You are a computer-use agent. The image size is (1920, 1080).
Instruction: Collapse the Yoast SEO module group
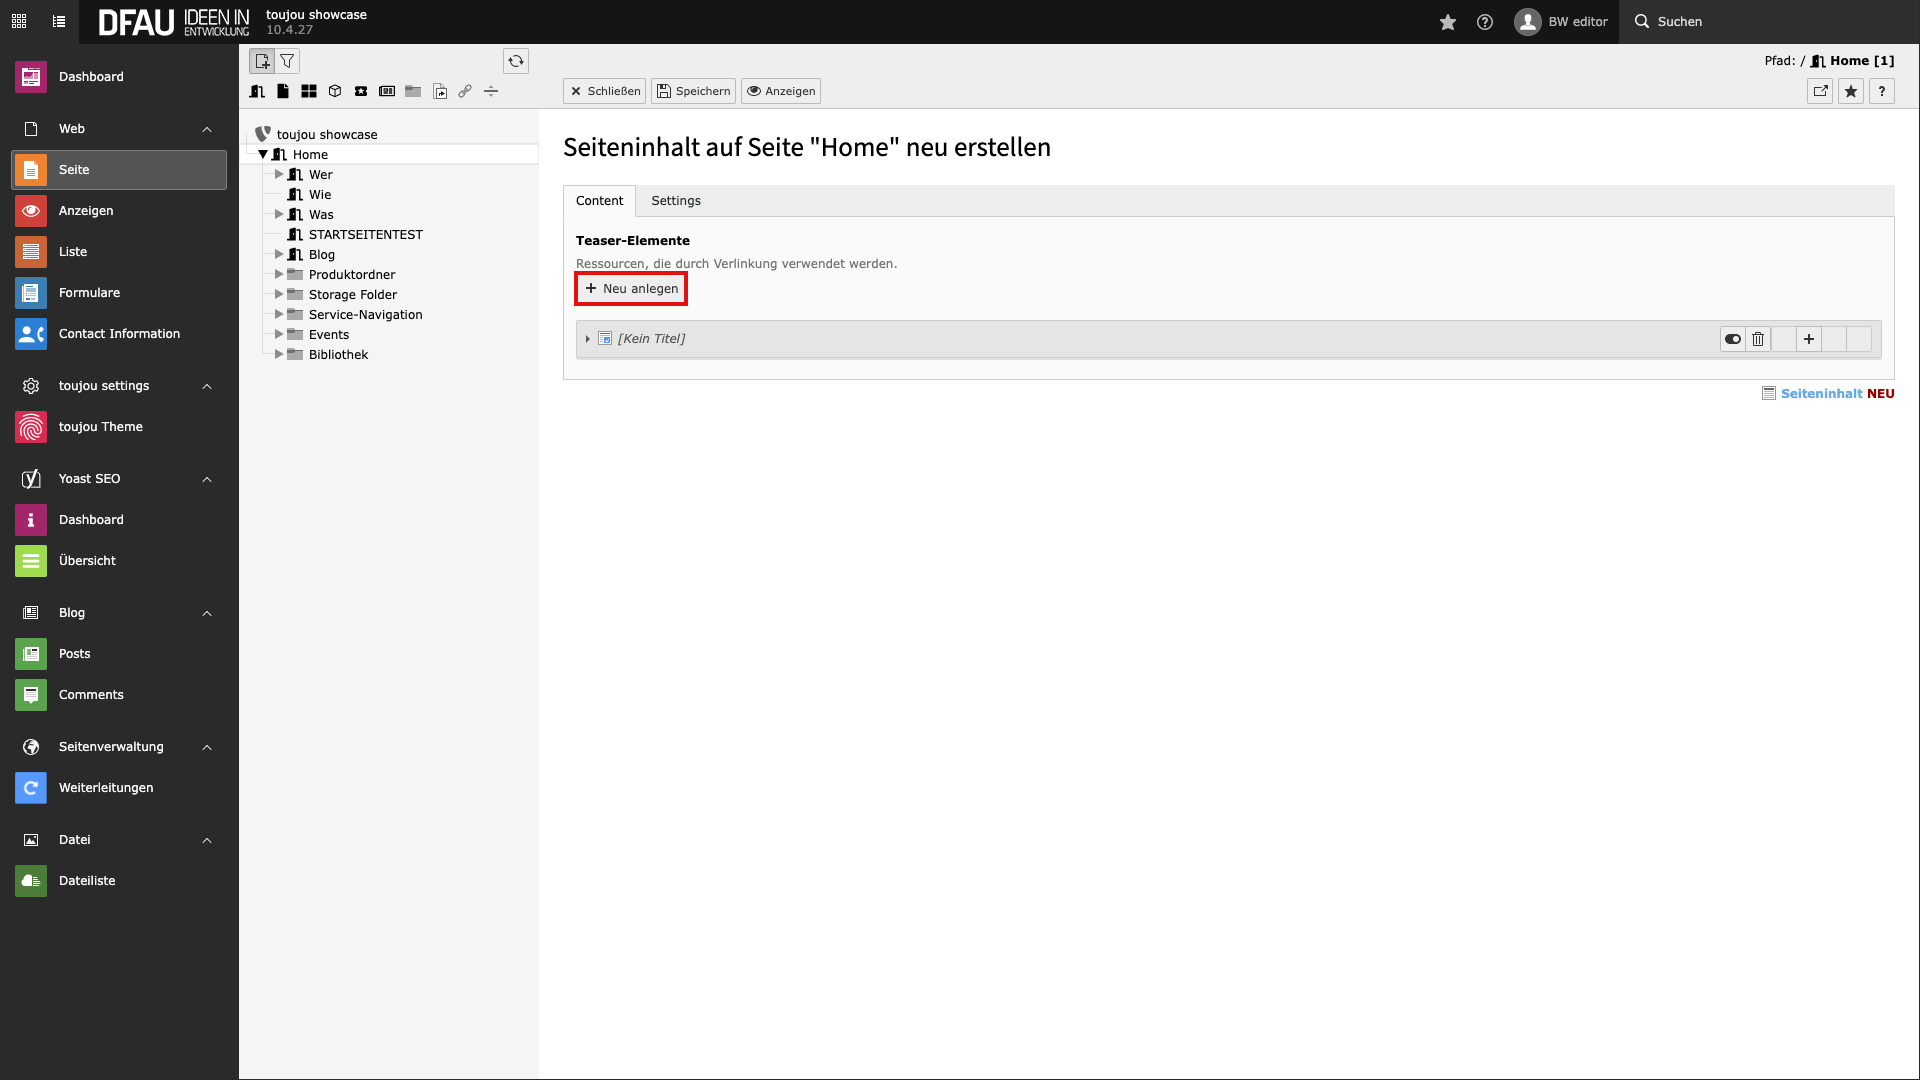tap(207, 479)
